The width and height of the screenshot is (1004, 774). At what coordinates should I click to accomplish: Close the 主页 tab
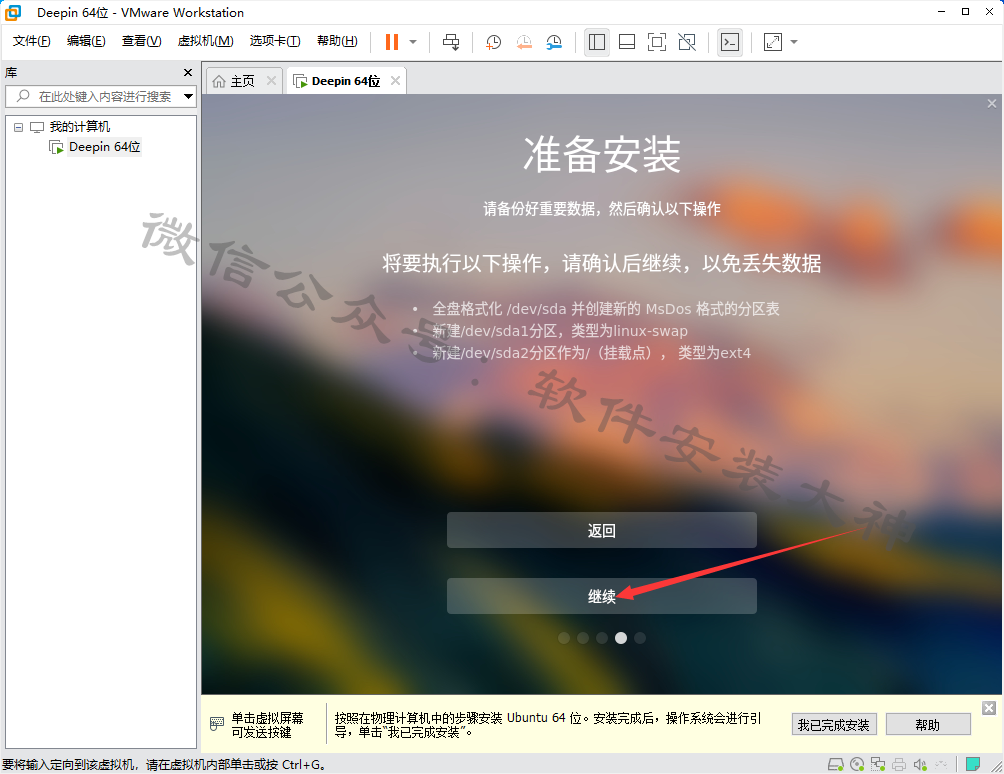271,81
